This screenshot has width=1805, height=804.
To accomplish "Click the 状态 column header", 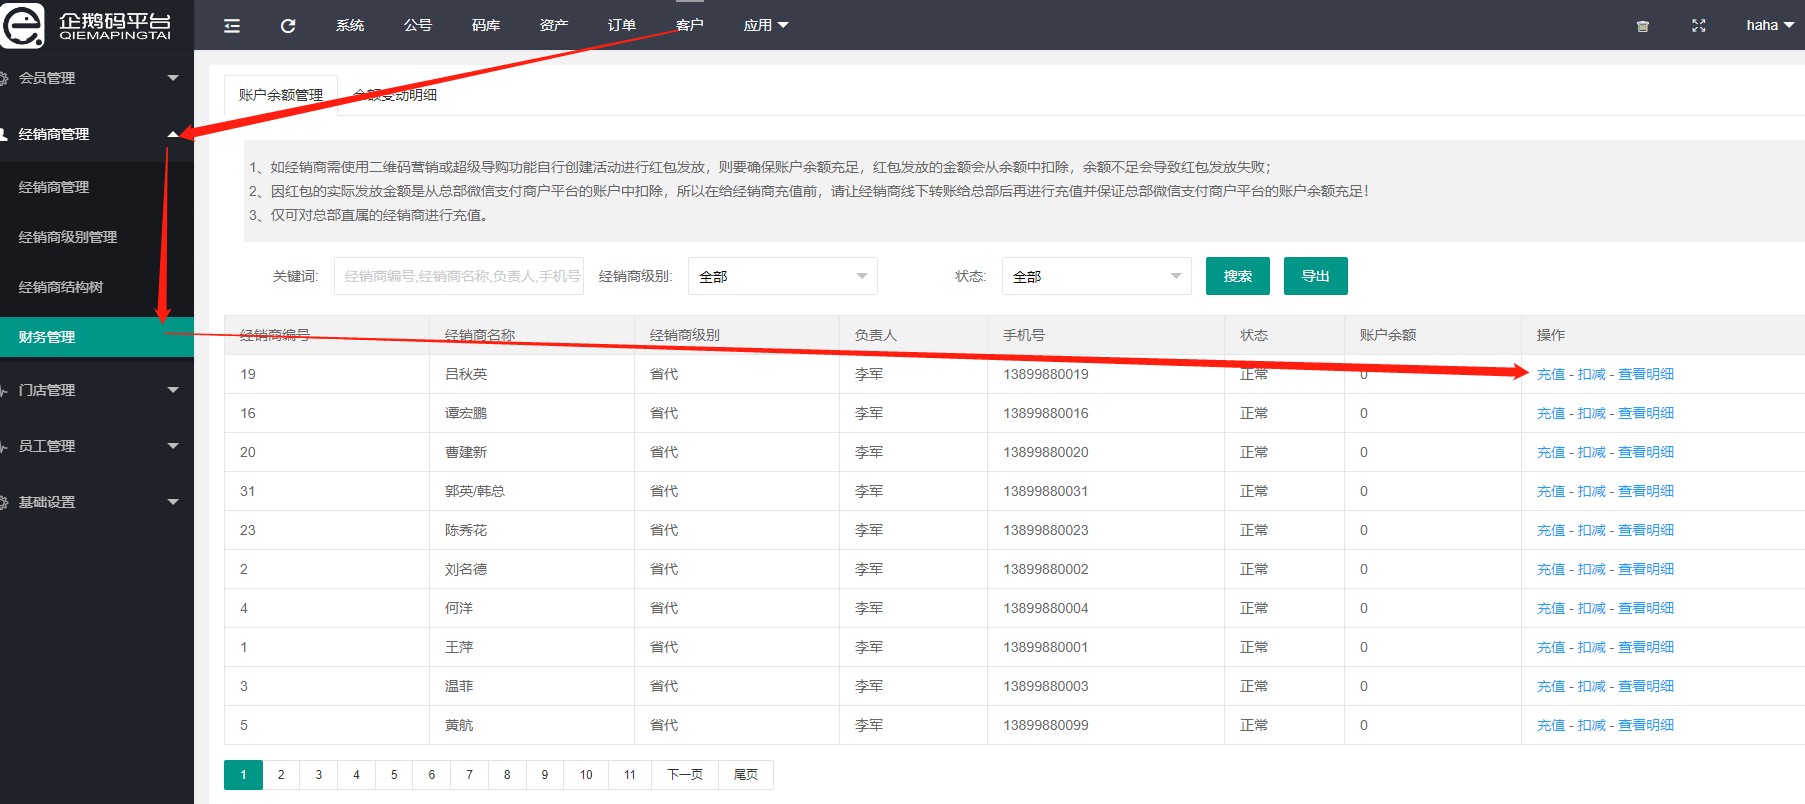I will pos(1254,335).
